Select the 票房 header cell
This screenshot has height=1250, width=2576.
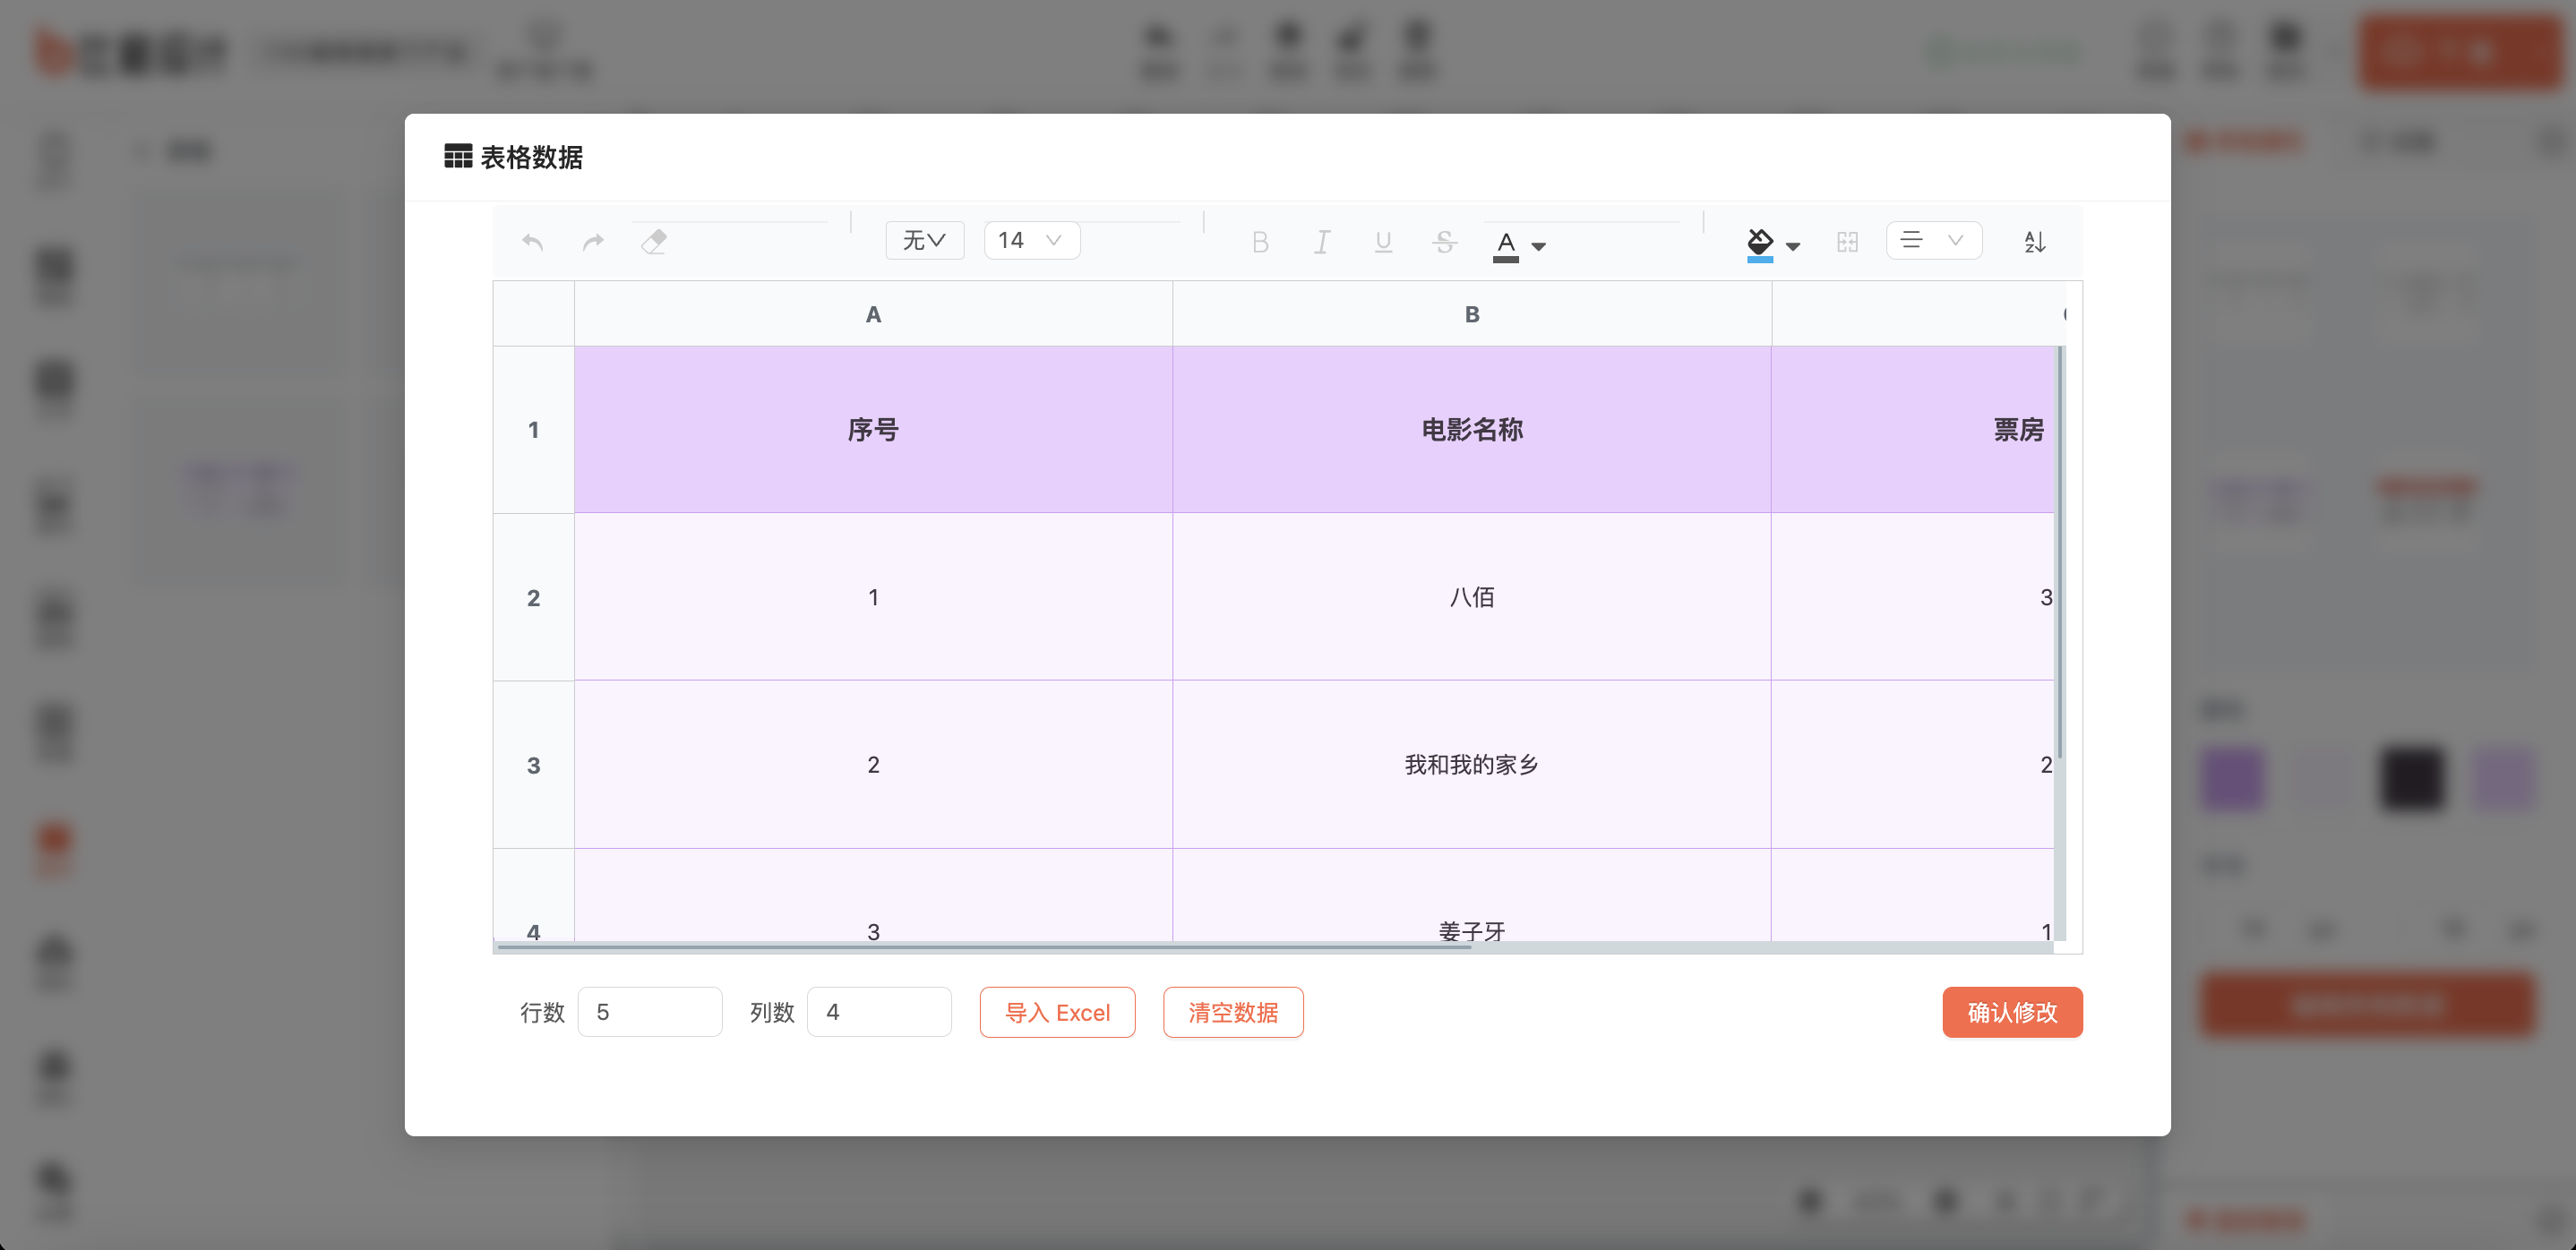point(1913,430)
